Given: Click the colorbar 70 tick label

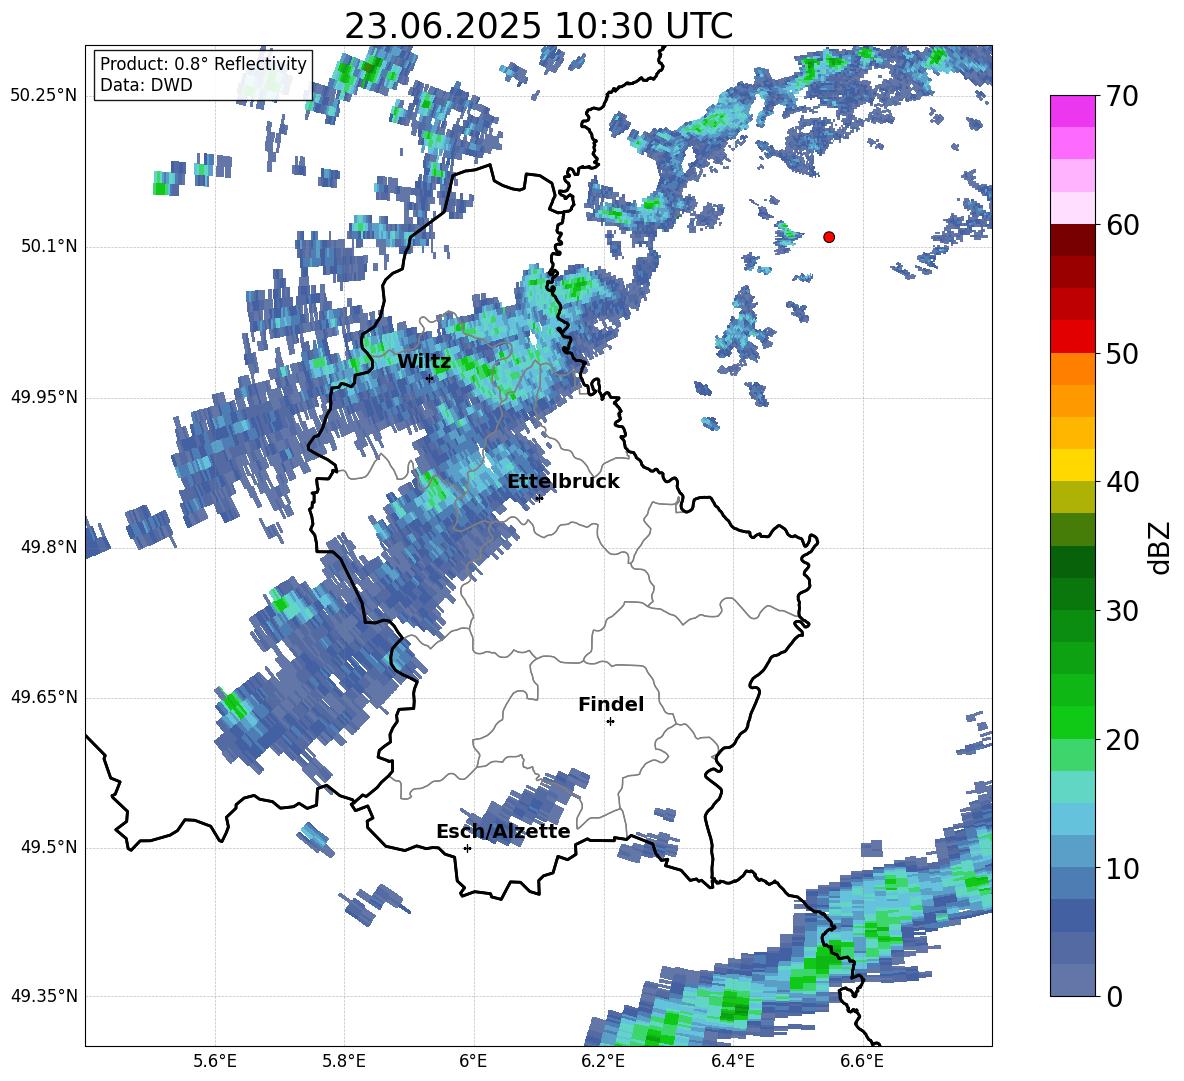Looking at the screenshot, I should click(x=1122, y=97).
